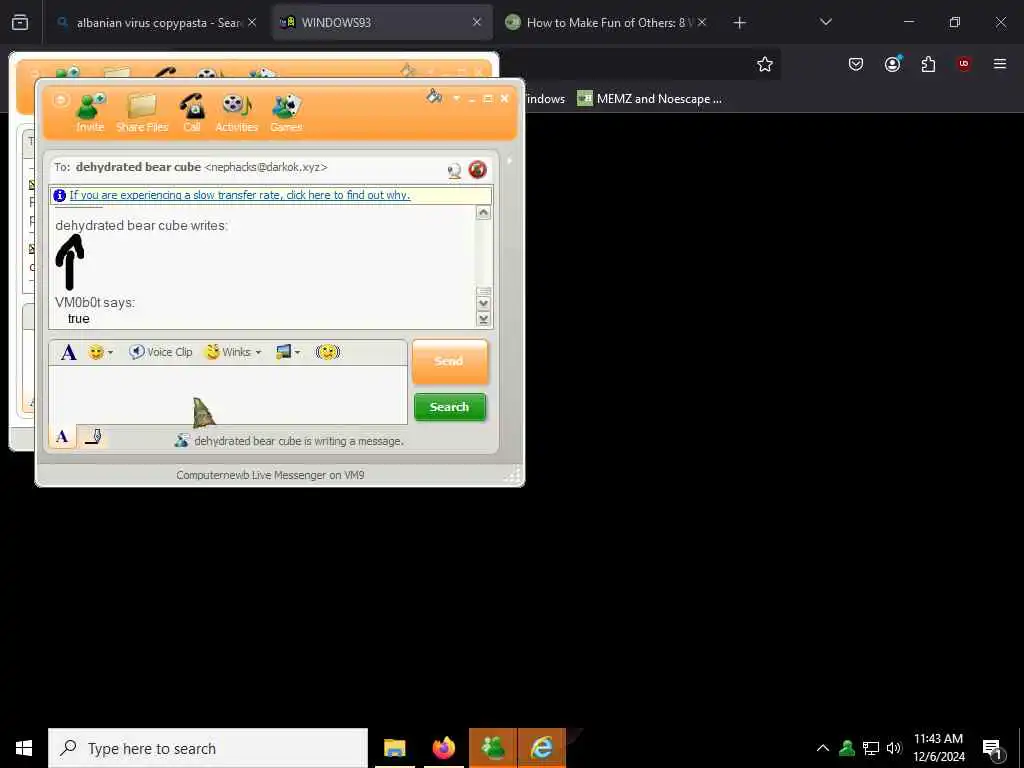
Task: Open the Firefox hamburger menu
Action: [x=1000, y=64]
